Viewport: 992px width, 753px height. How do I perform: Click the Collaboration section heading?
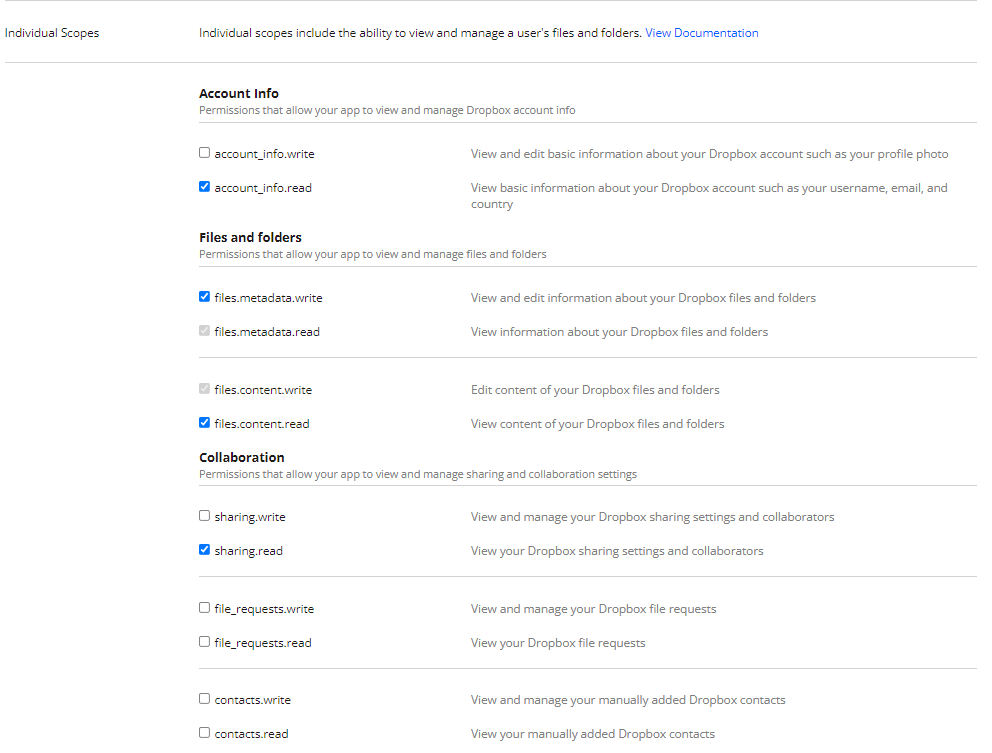(241, 457)
